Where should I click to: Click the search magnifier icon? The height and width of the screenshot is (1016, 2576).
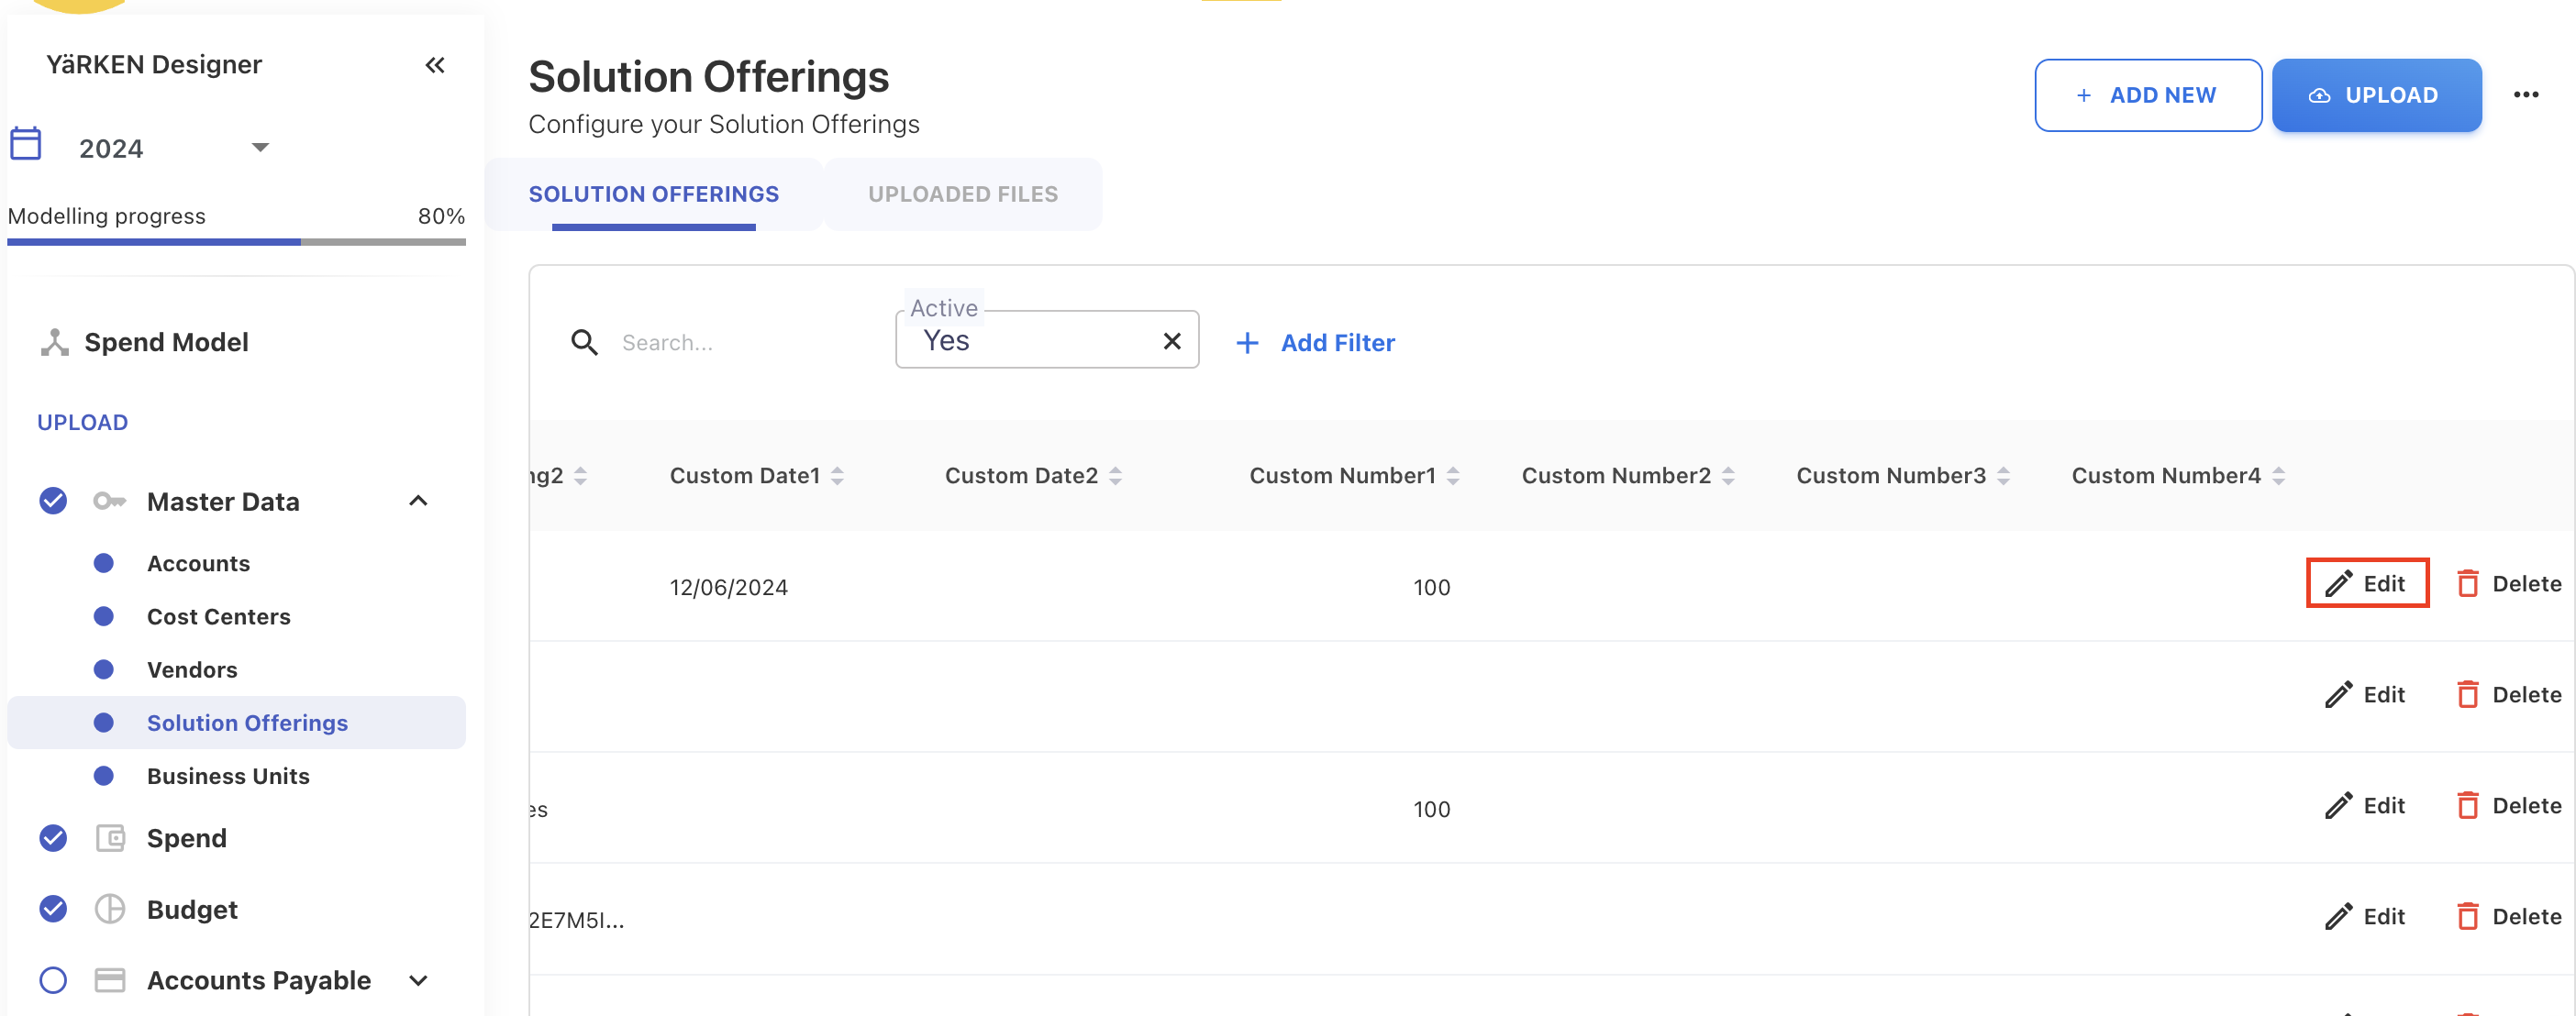point(584,343)
